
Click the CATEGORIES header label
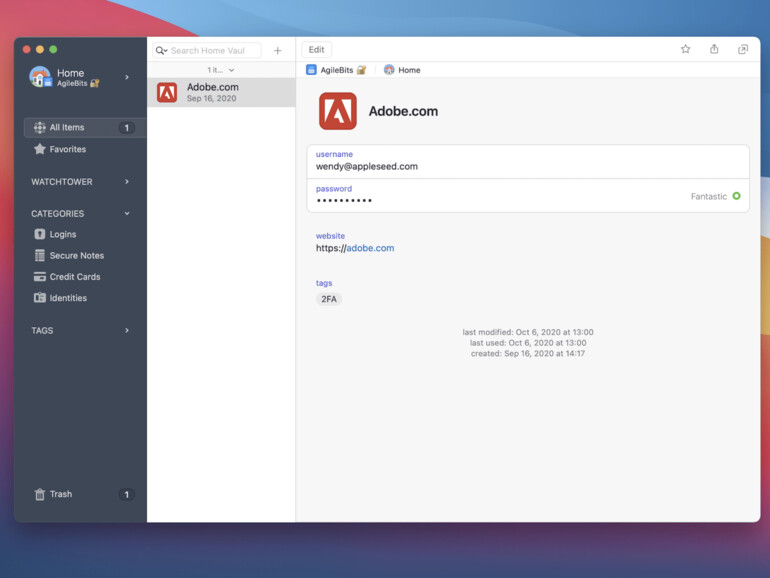click(x=57, y=214)
